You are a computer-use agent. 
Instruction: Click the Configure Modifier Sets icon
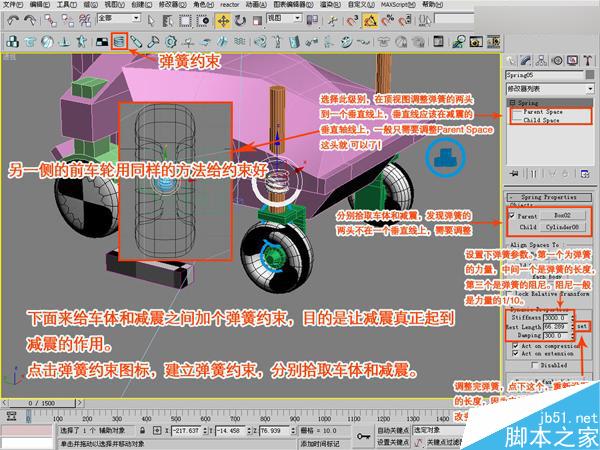[x=585, y=174]
